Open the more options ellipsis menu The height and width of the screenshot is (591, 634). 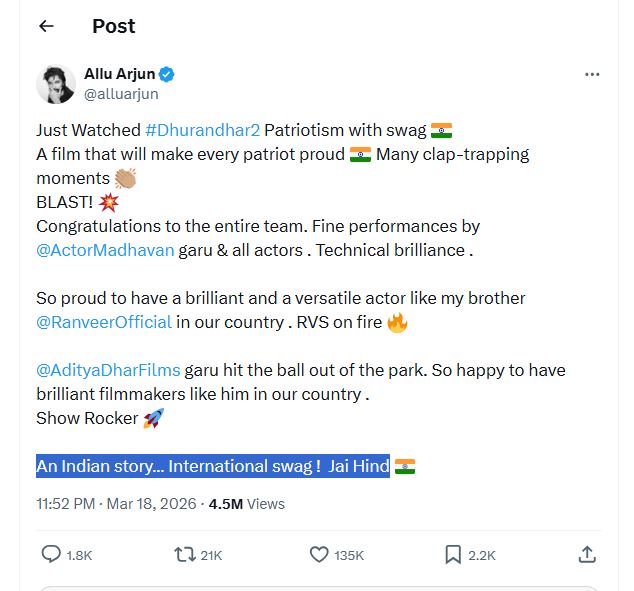pos(592,75)
